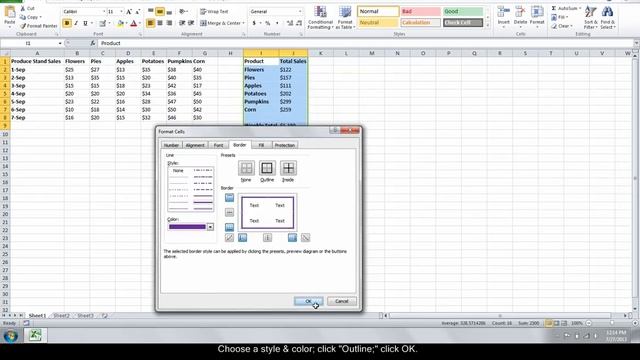640x360 pixels.
Task: Open the Font name Calibri dropdown
Action: pos(104,12)
